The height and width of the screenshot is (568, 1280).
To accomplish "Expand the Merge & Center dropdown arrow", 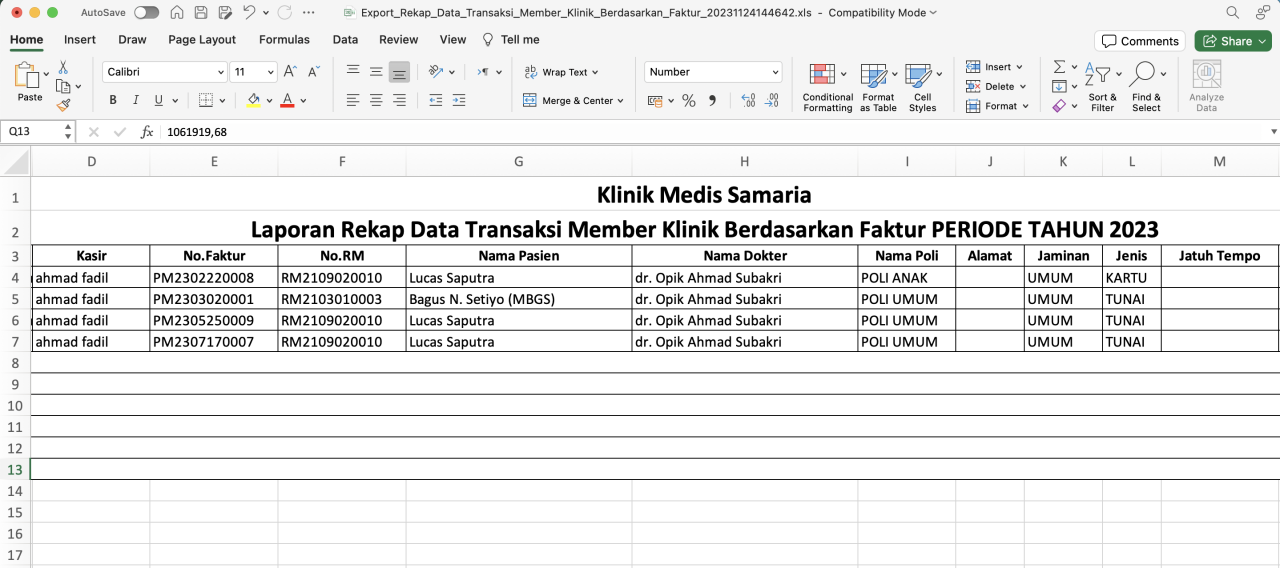I will click(x=620, y=101).
